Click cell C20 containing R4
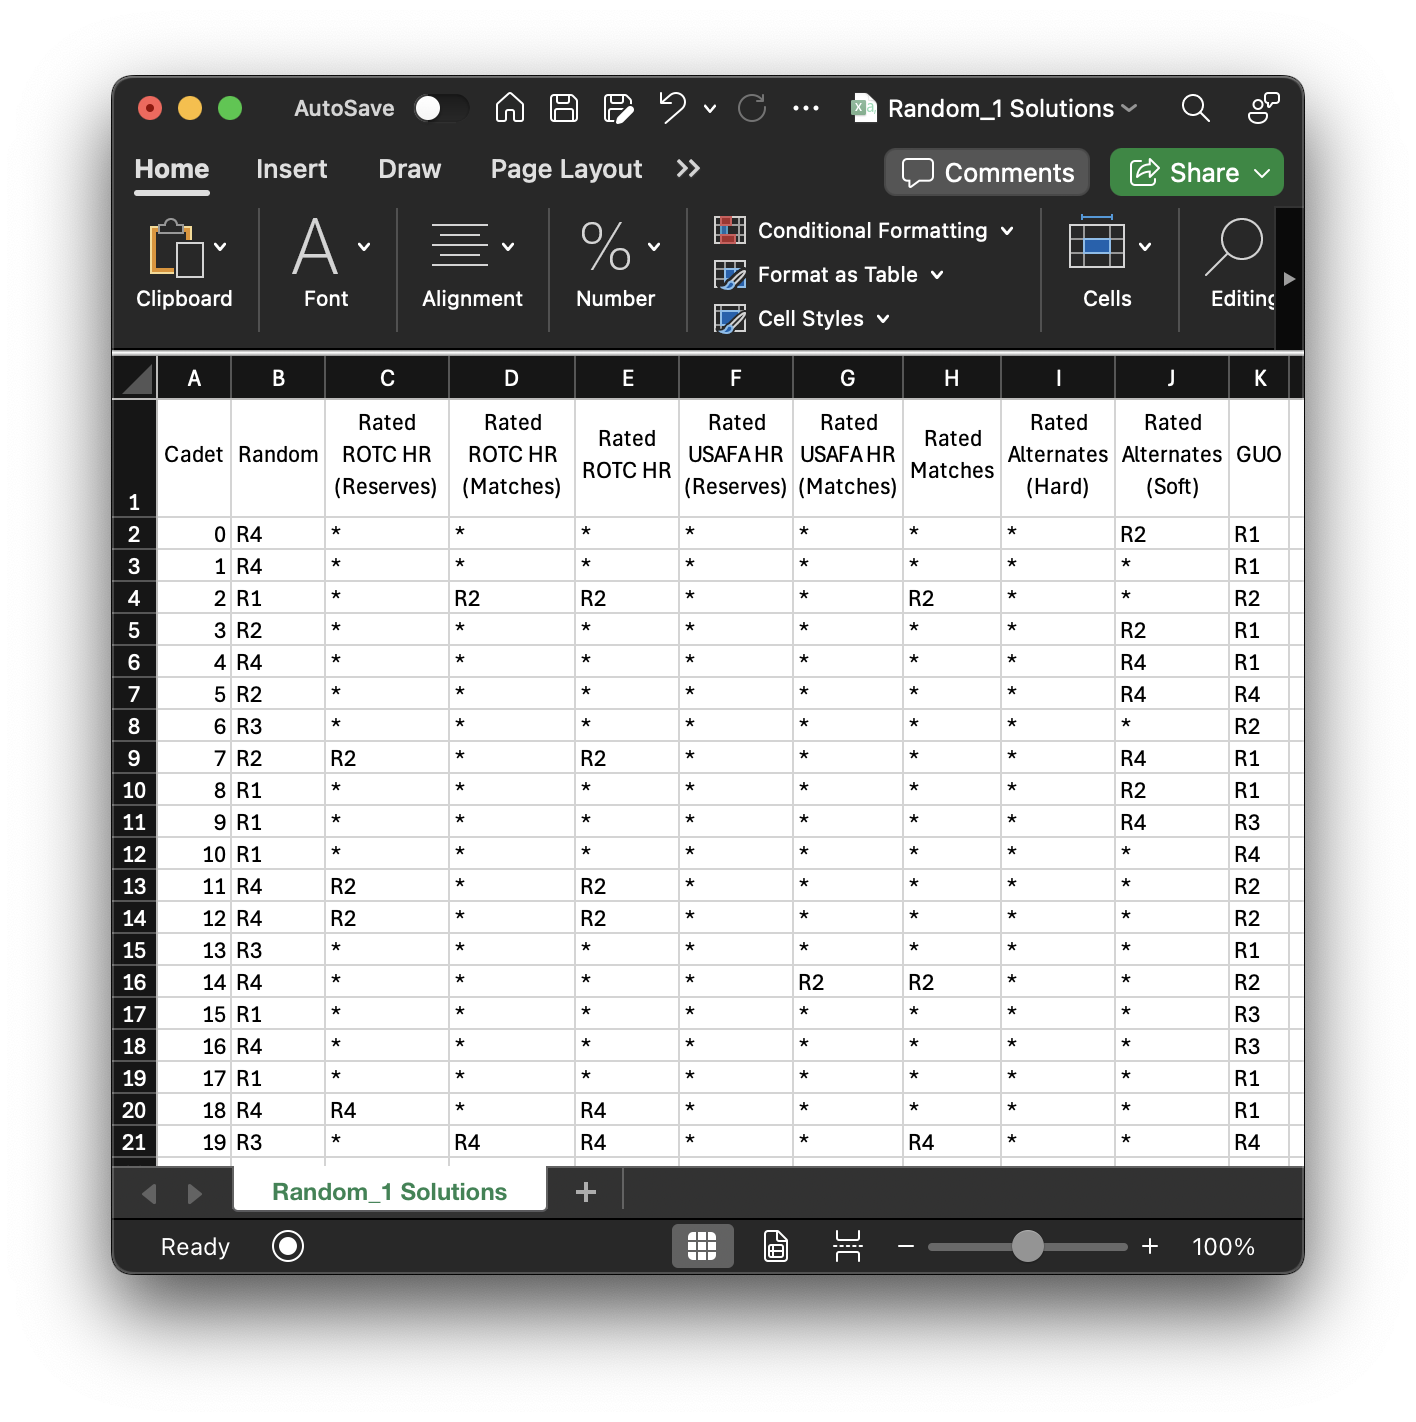Screen dimensions: 1416x1422 [x=387, y=1110]
